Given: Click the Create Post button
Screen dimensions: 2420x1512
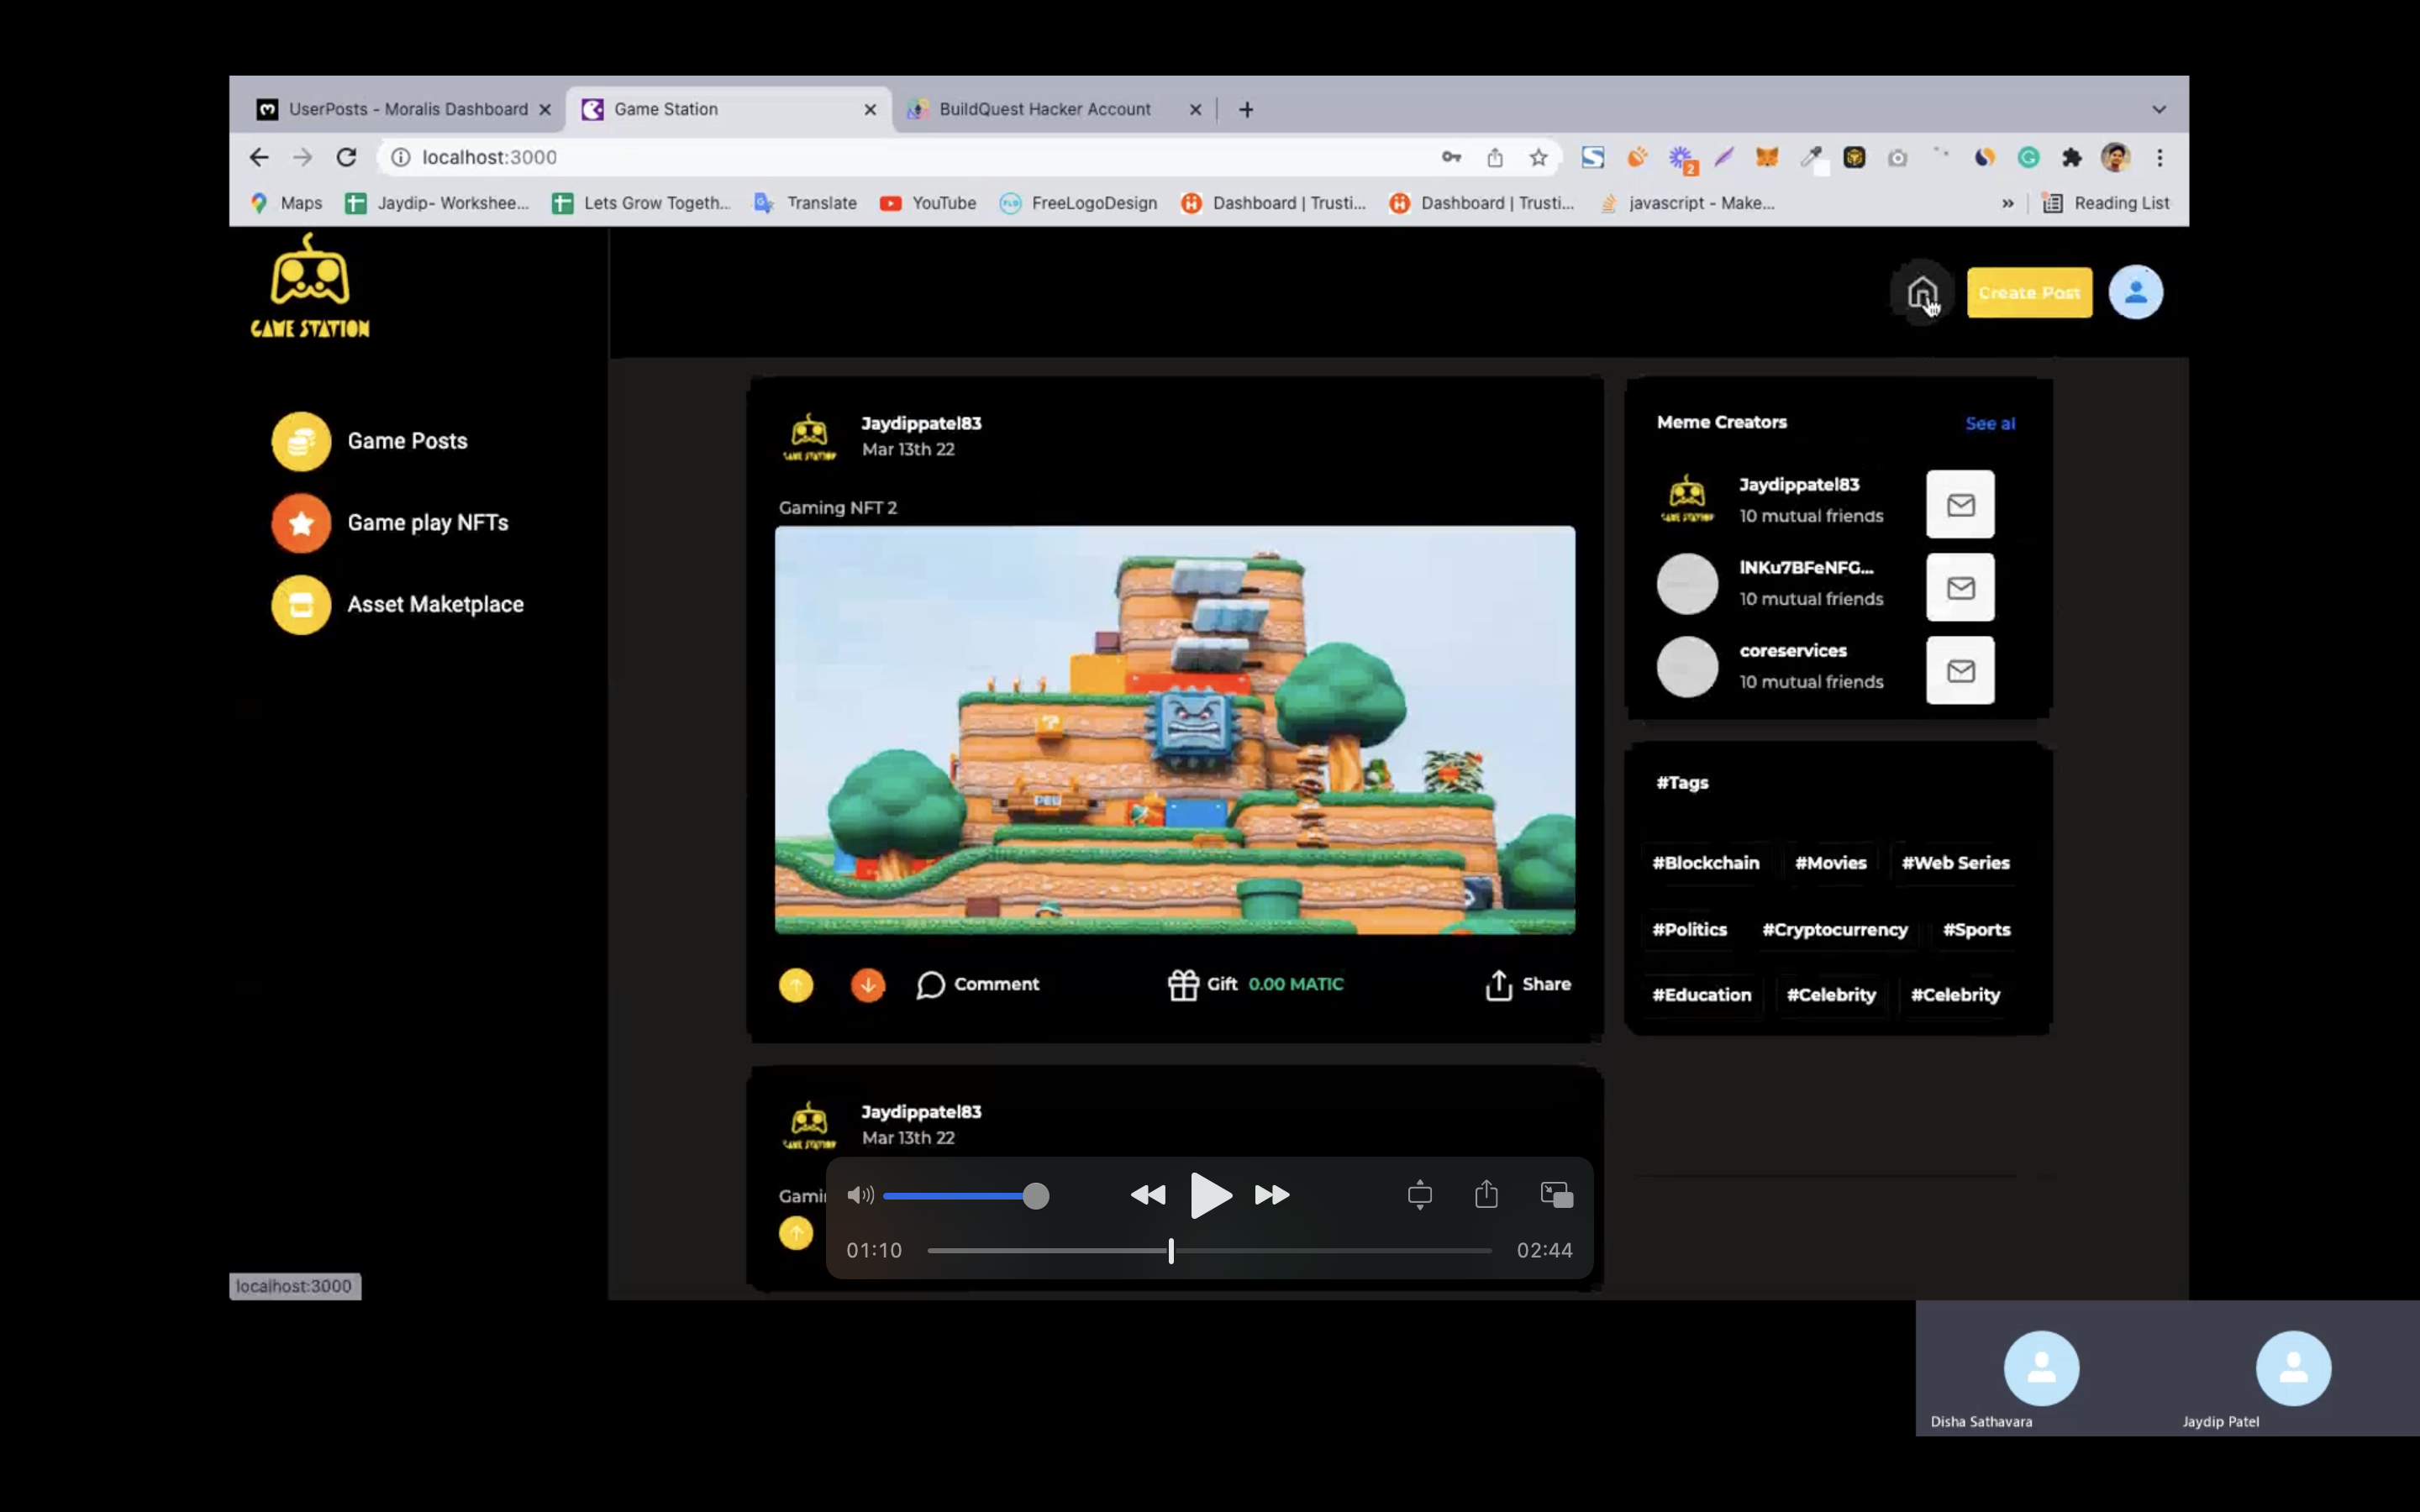Looking at the screenshot, I should (x=2029, y=293).
